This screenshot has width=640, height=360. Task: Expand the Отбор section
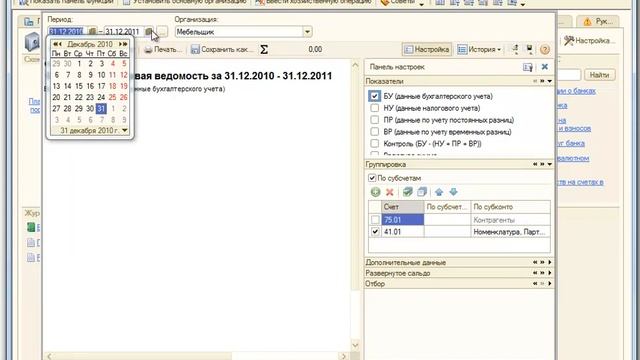click(x=550, y=284)
